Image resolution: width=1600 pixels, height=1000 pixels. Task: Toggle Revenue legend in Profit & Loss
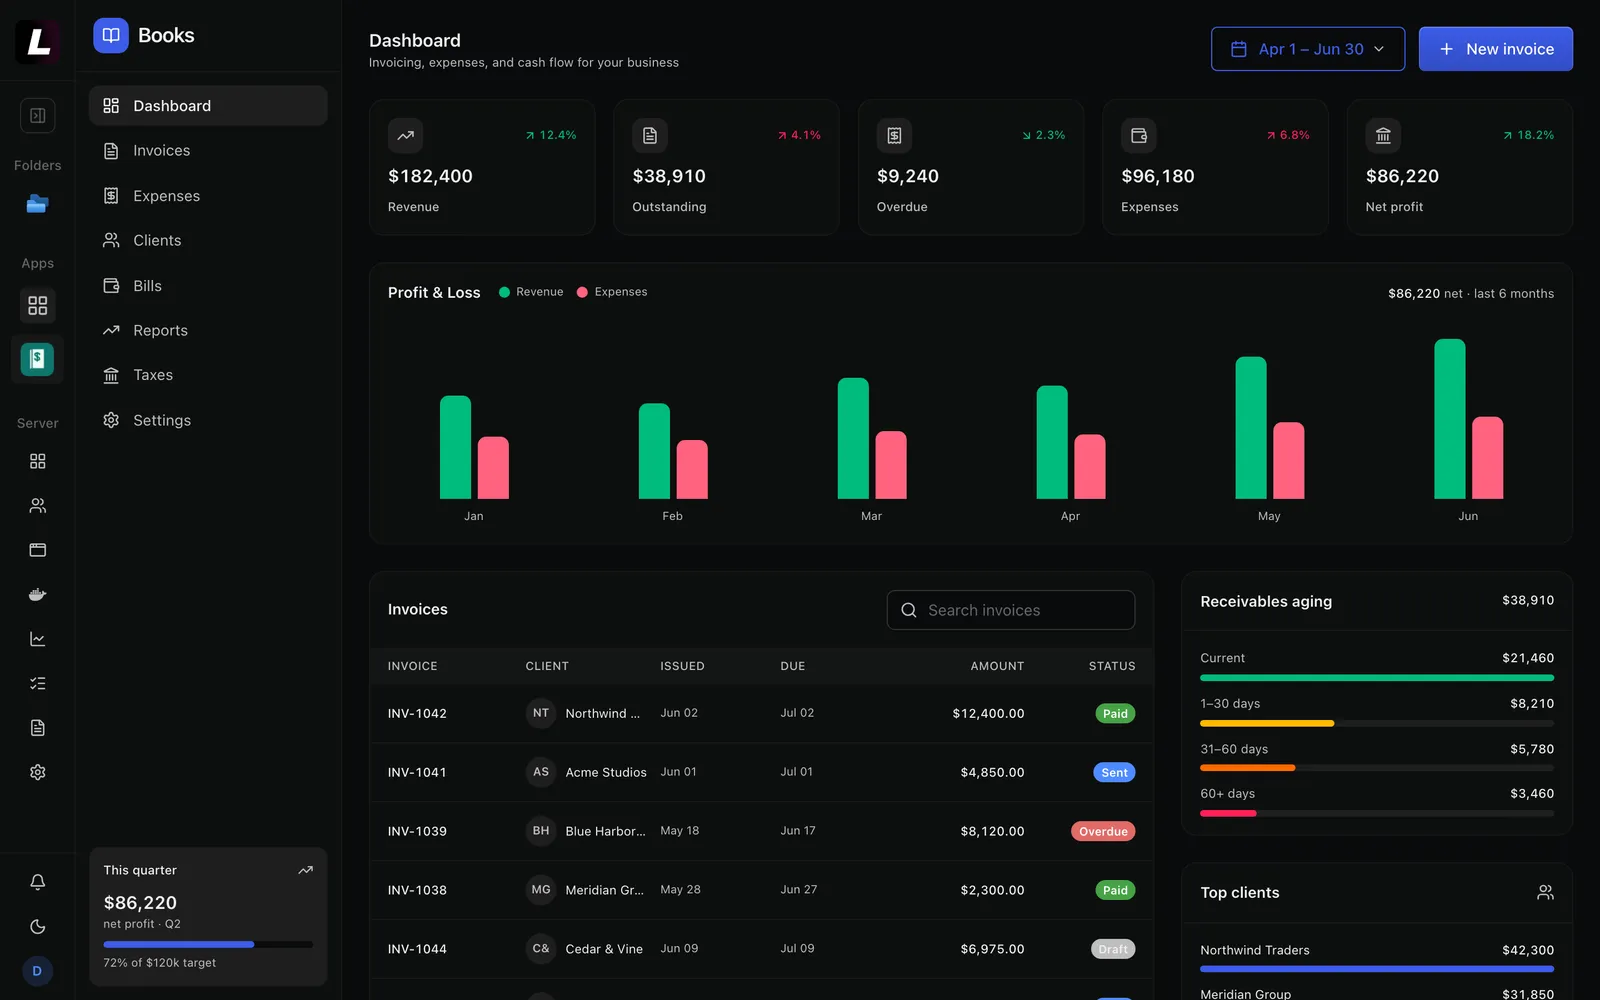coord(531,292)
